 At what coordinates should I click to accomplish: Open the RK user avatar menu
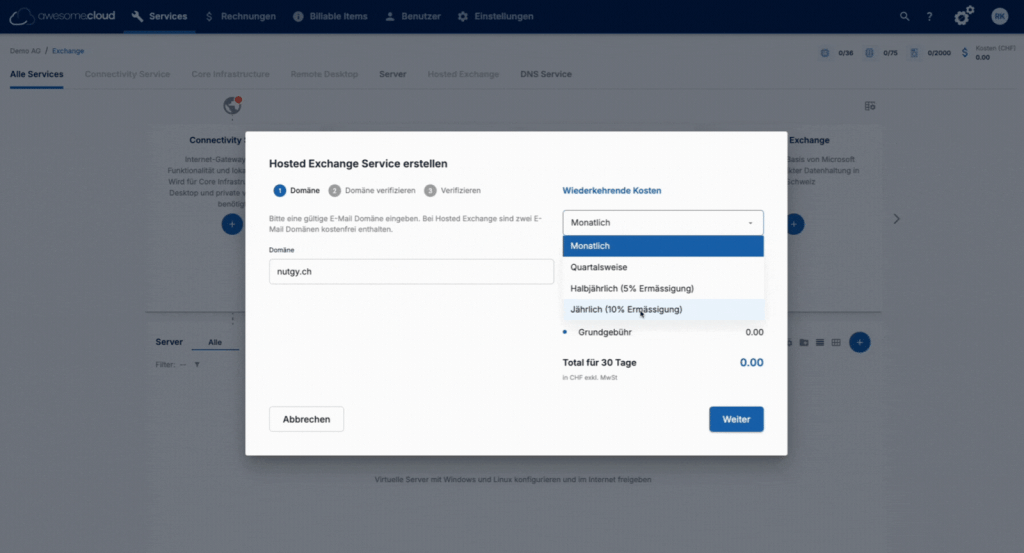coord(1000,16)
